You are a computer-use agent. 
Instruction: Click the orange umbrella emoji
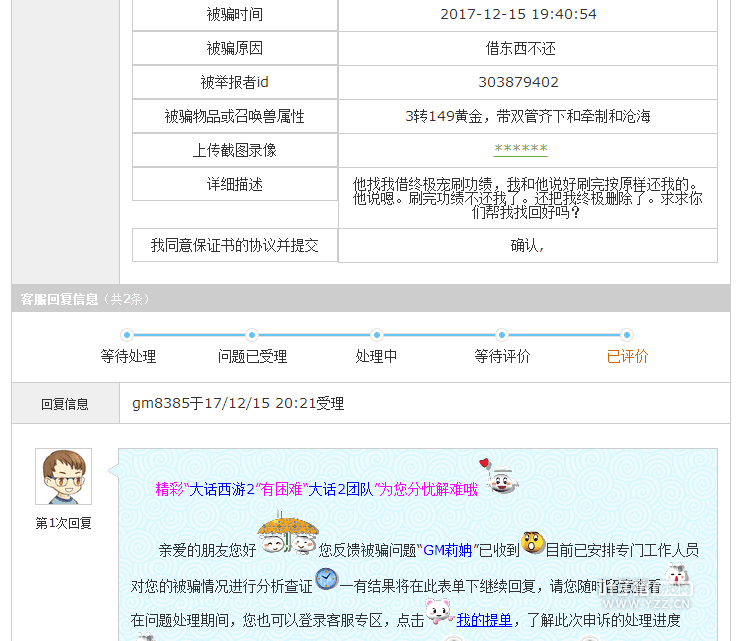(288, 534)
